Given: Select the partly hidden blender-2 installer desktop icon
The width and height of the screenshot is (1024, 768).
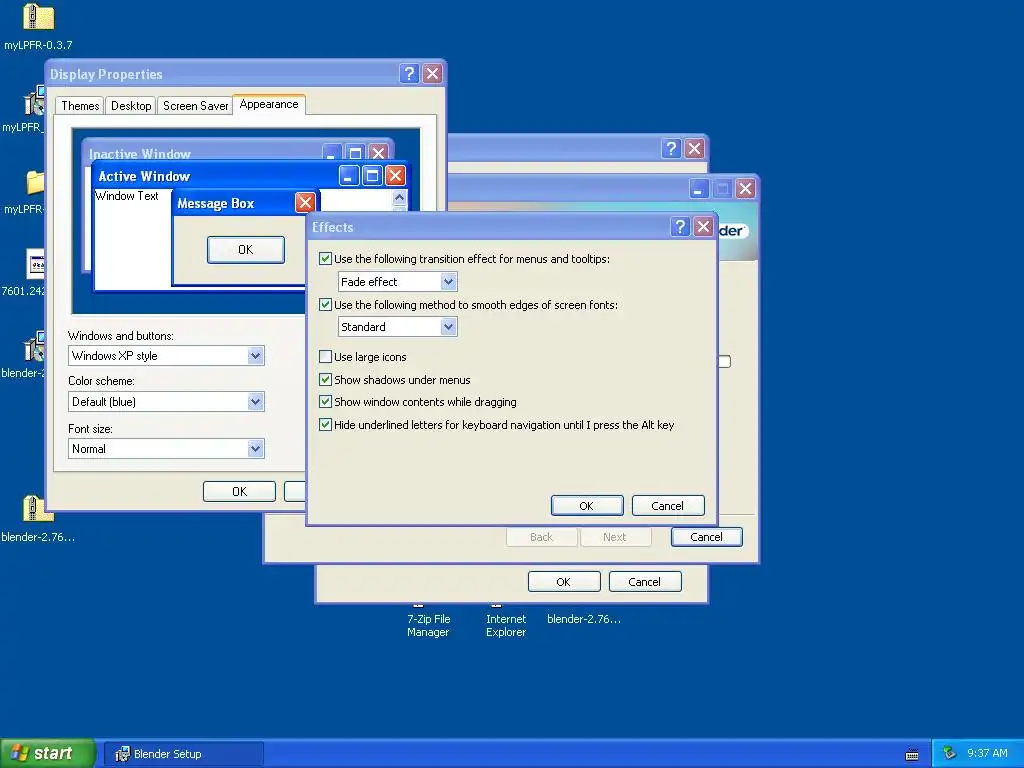Looking at the screenshot, I should point(34,347).
